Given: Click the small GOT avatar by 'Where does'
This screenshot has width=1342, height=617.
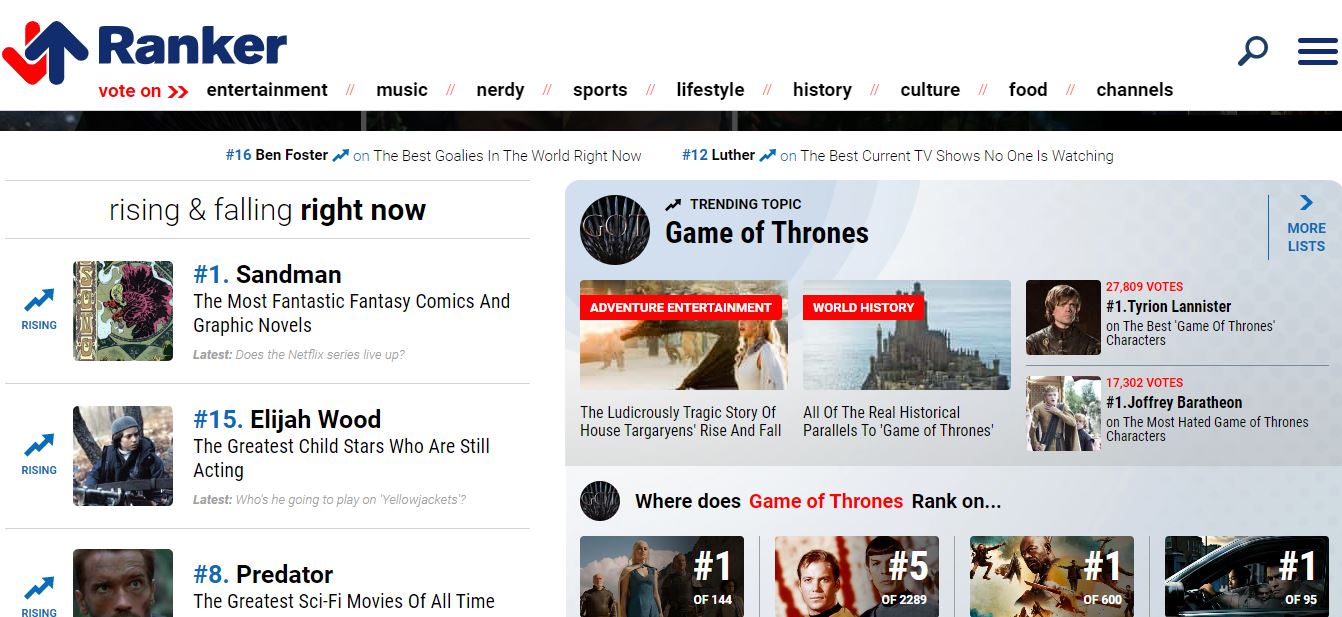Looking at the screenshot, I should [600, 501].
